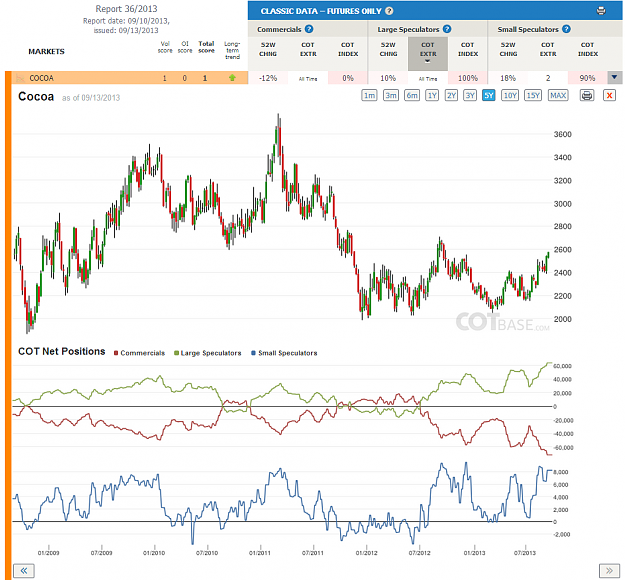625x580 pixels.
Task: Click the printer icon in Classic Data header
Action: [601, 11]
